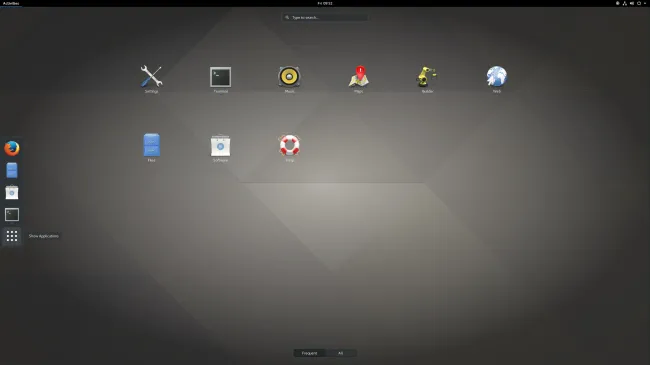Image resolution: width=650 pixels, height=365 pixels.
Task: Switch to the Frequent apps view
Action: click(309, 353)
